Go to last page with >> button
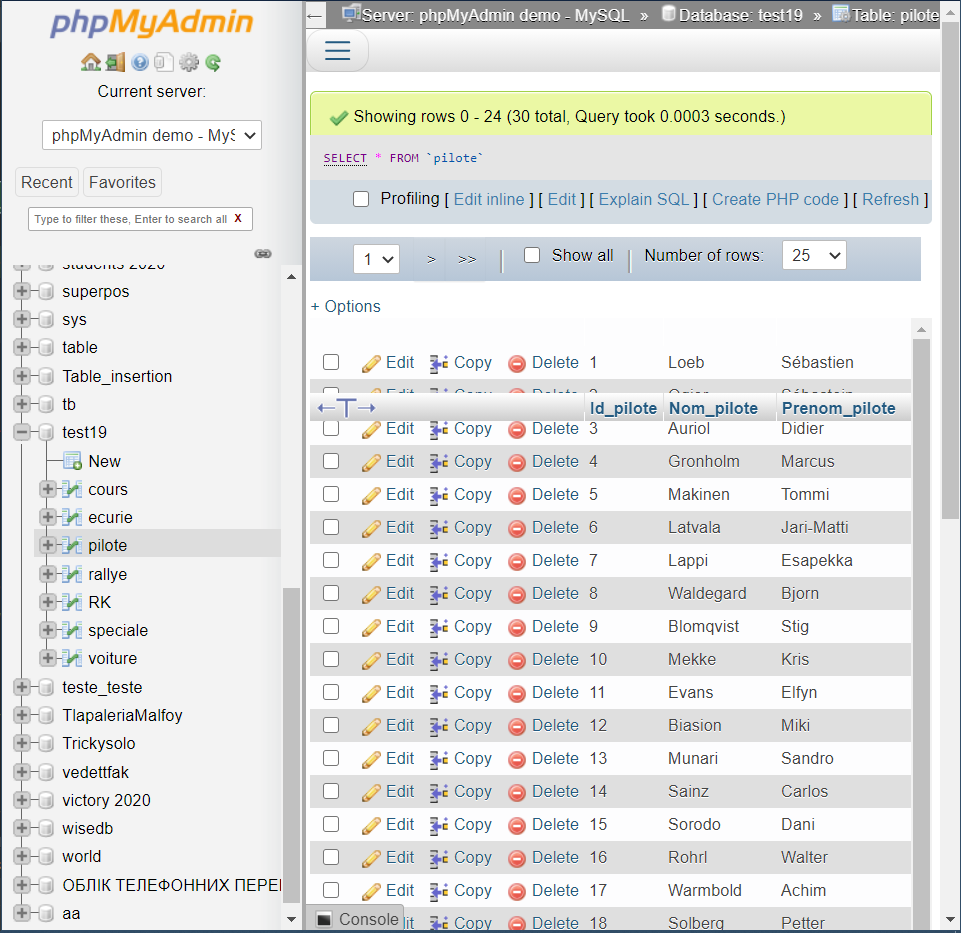 pyautogui.click(x=467, y=259)
